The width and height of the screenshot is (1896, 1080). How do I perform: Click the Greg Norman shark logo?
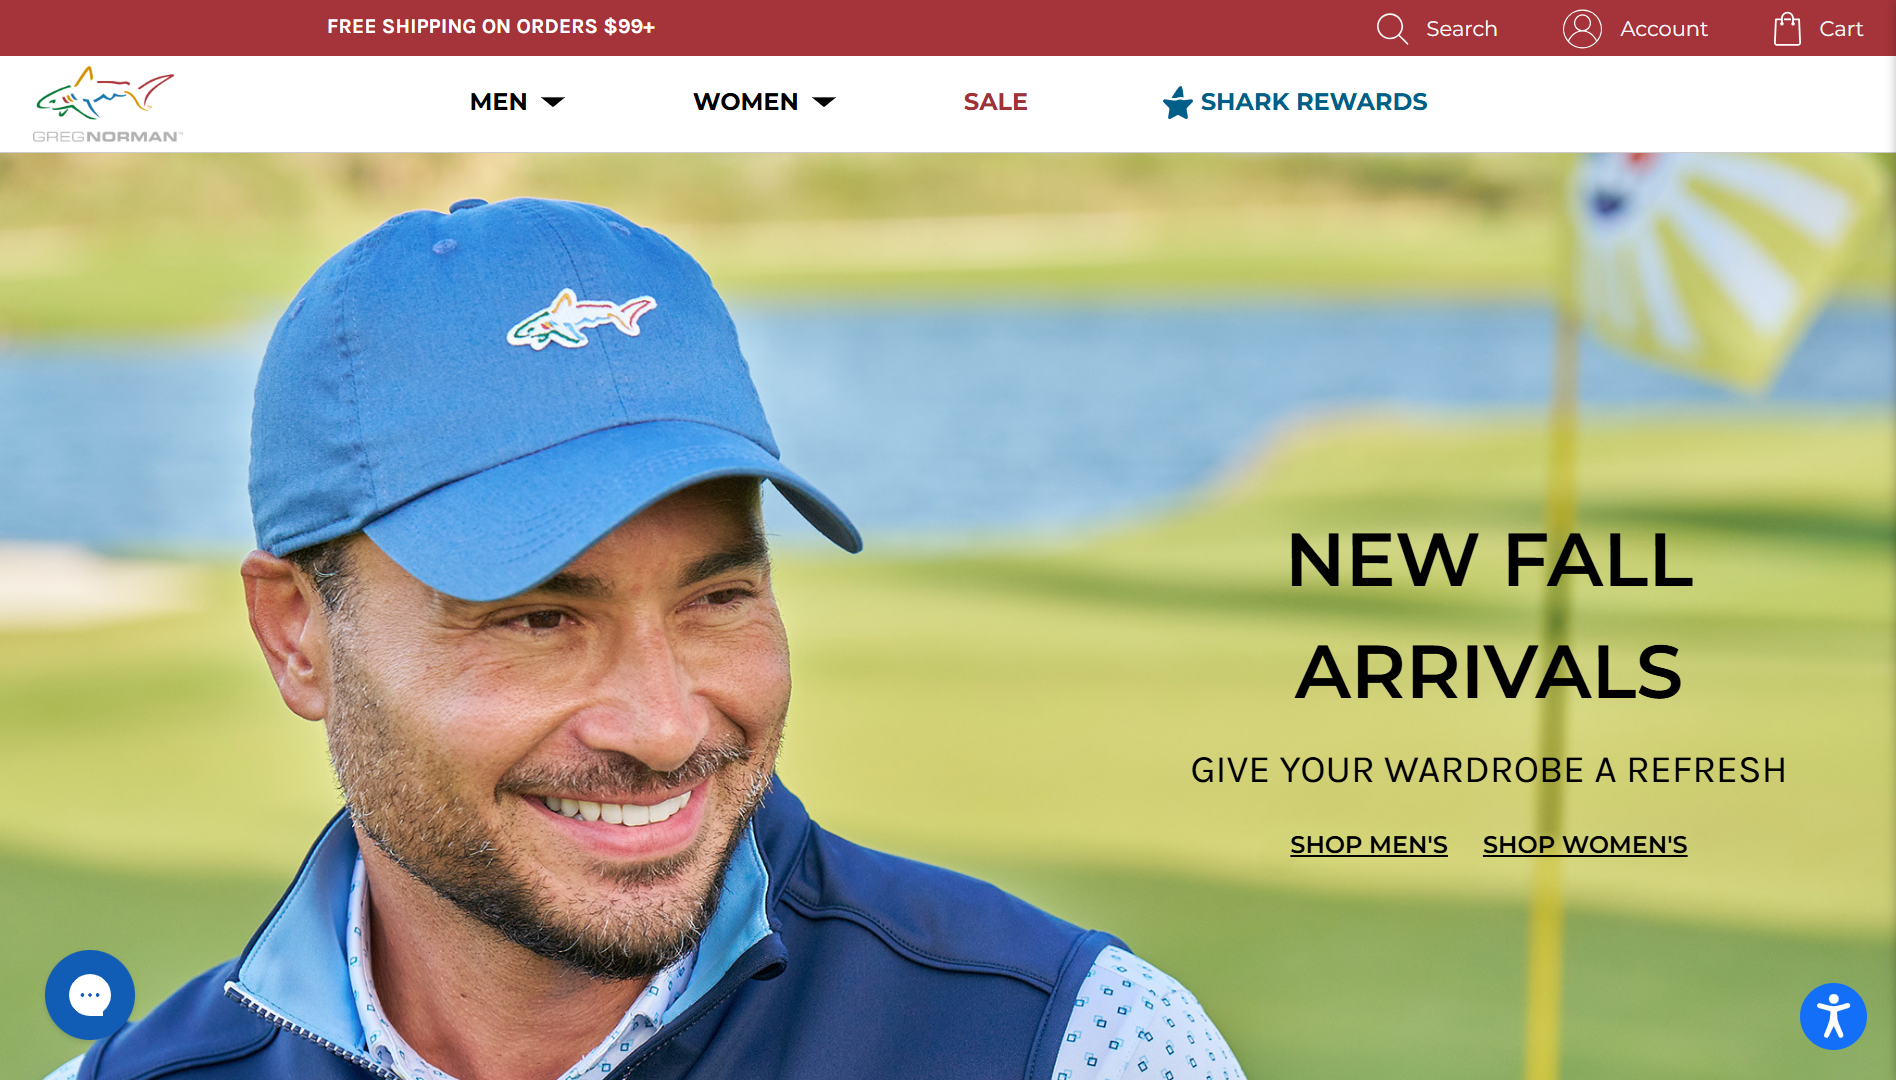pyautogui.click(x=107, y=105)
